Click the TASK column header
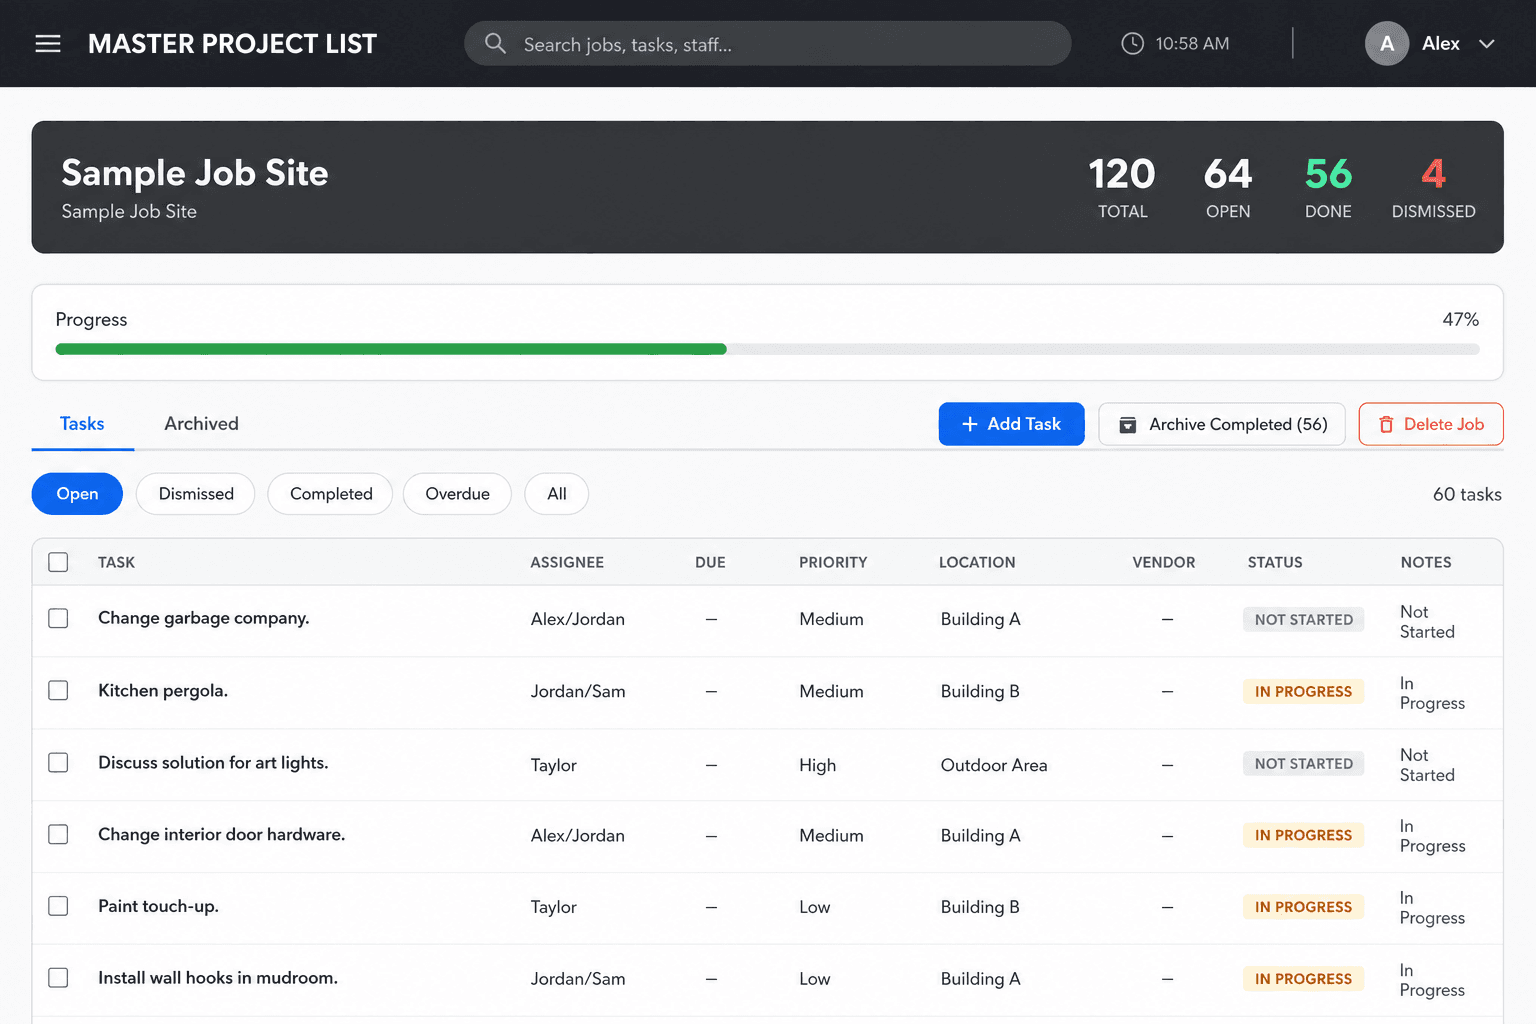The image size is (1536, 1024). pyautogui.click(x=116, y=562)
